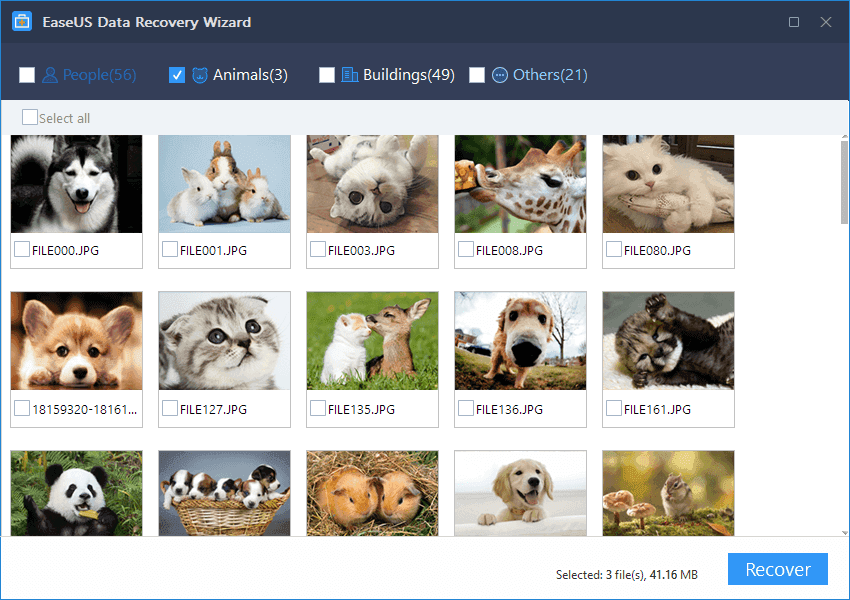Click the EaseUS logo in the title bar
Image resolution: width=850 pixels, height=600 pixels.
click(x=21, y=20)
